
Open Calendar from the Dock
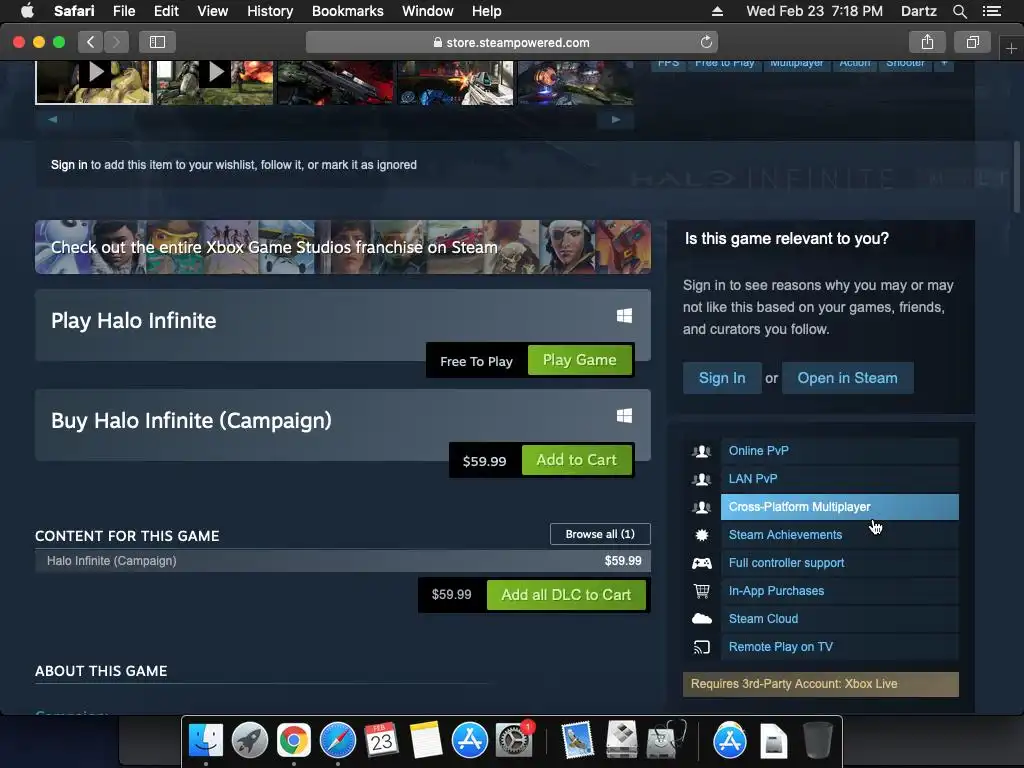(381, 741)
